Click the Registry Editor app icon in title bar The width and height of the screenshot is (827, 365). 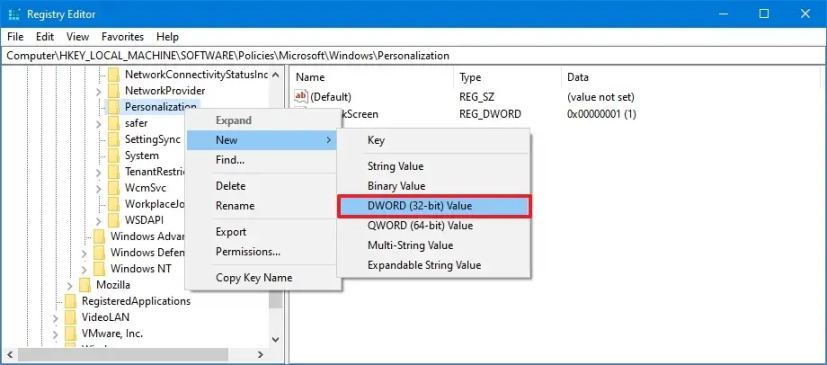15,14
